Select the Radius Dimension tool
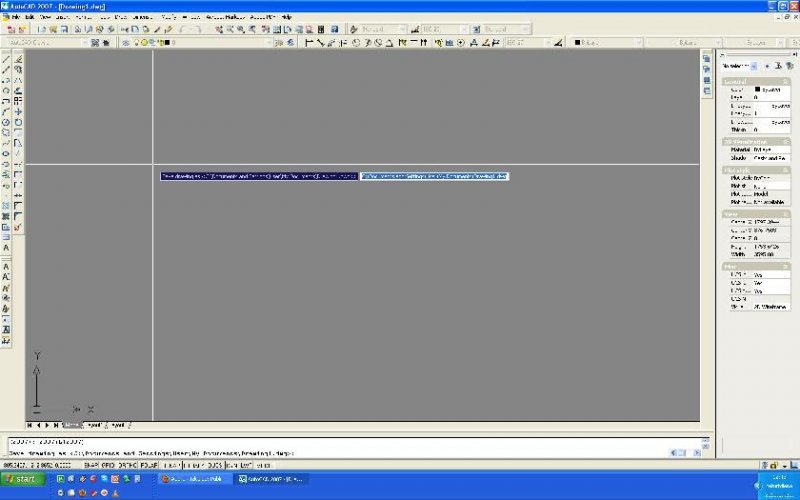 point(356,42)
